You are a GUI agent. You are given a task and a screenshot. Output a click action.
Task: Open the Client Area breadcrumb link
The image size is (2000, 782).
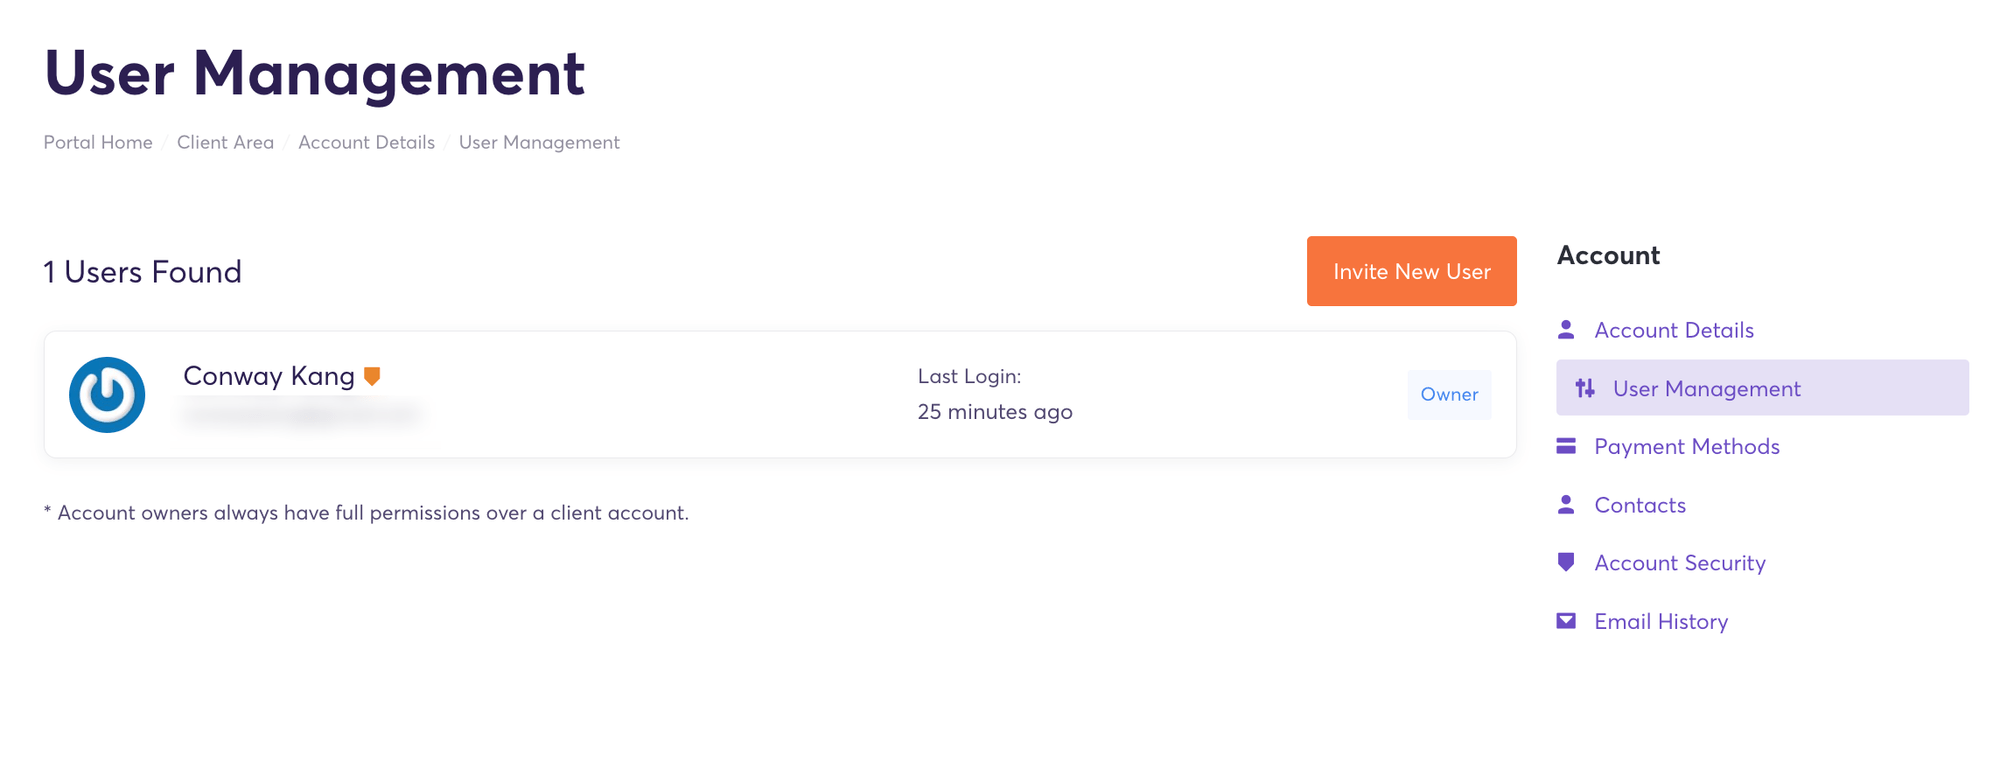[225, 142]
